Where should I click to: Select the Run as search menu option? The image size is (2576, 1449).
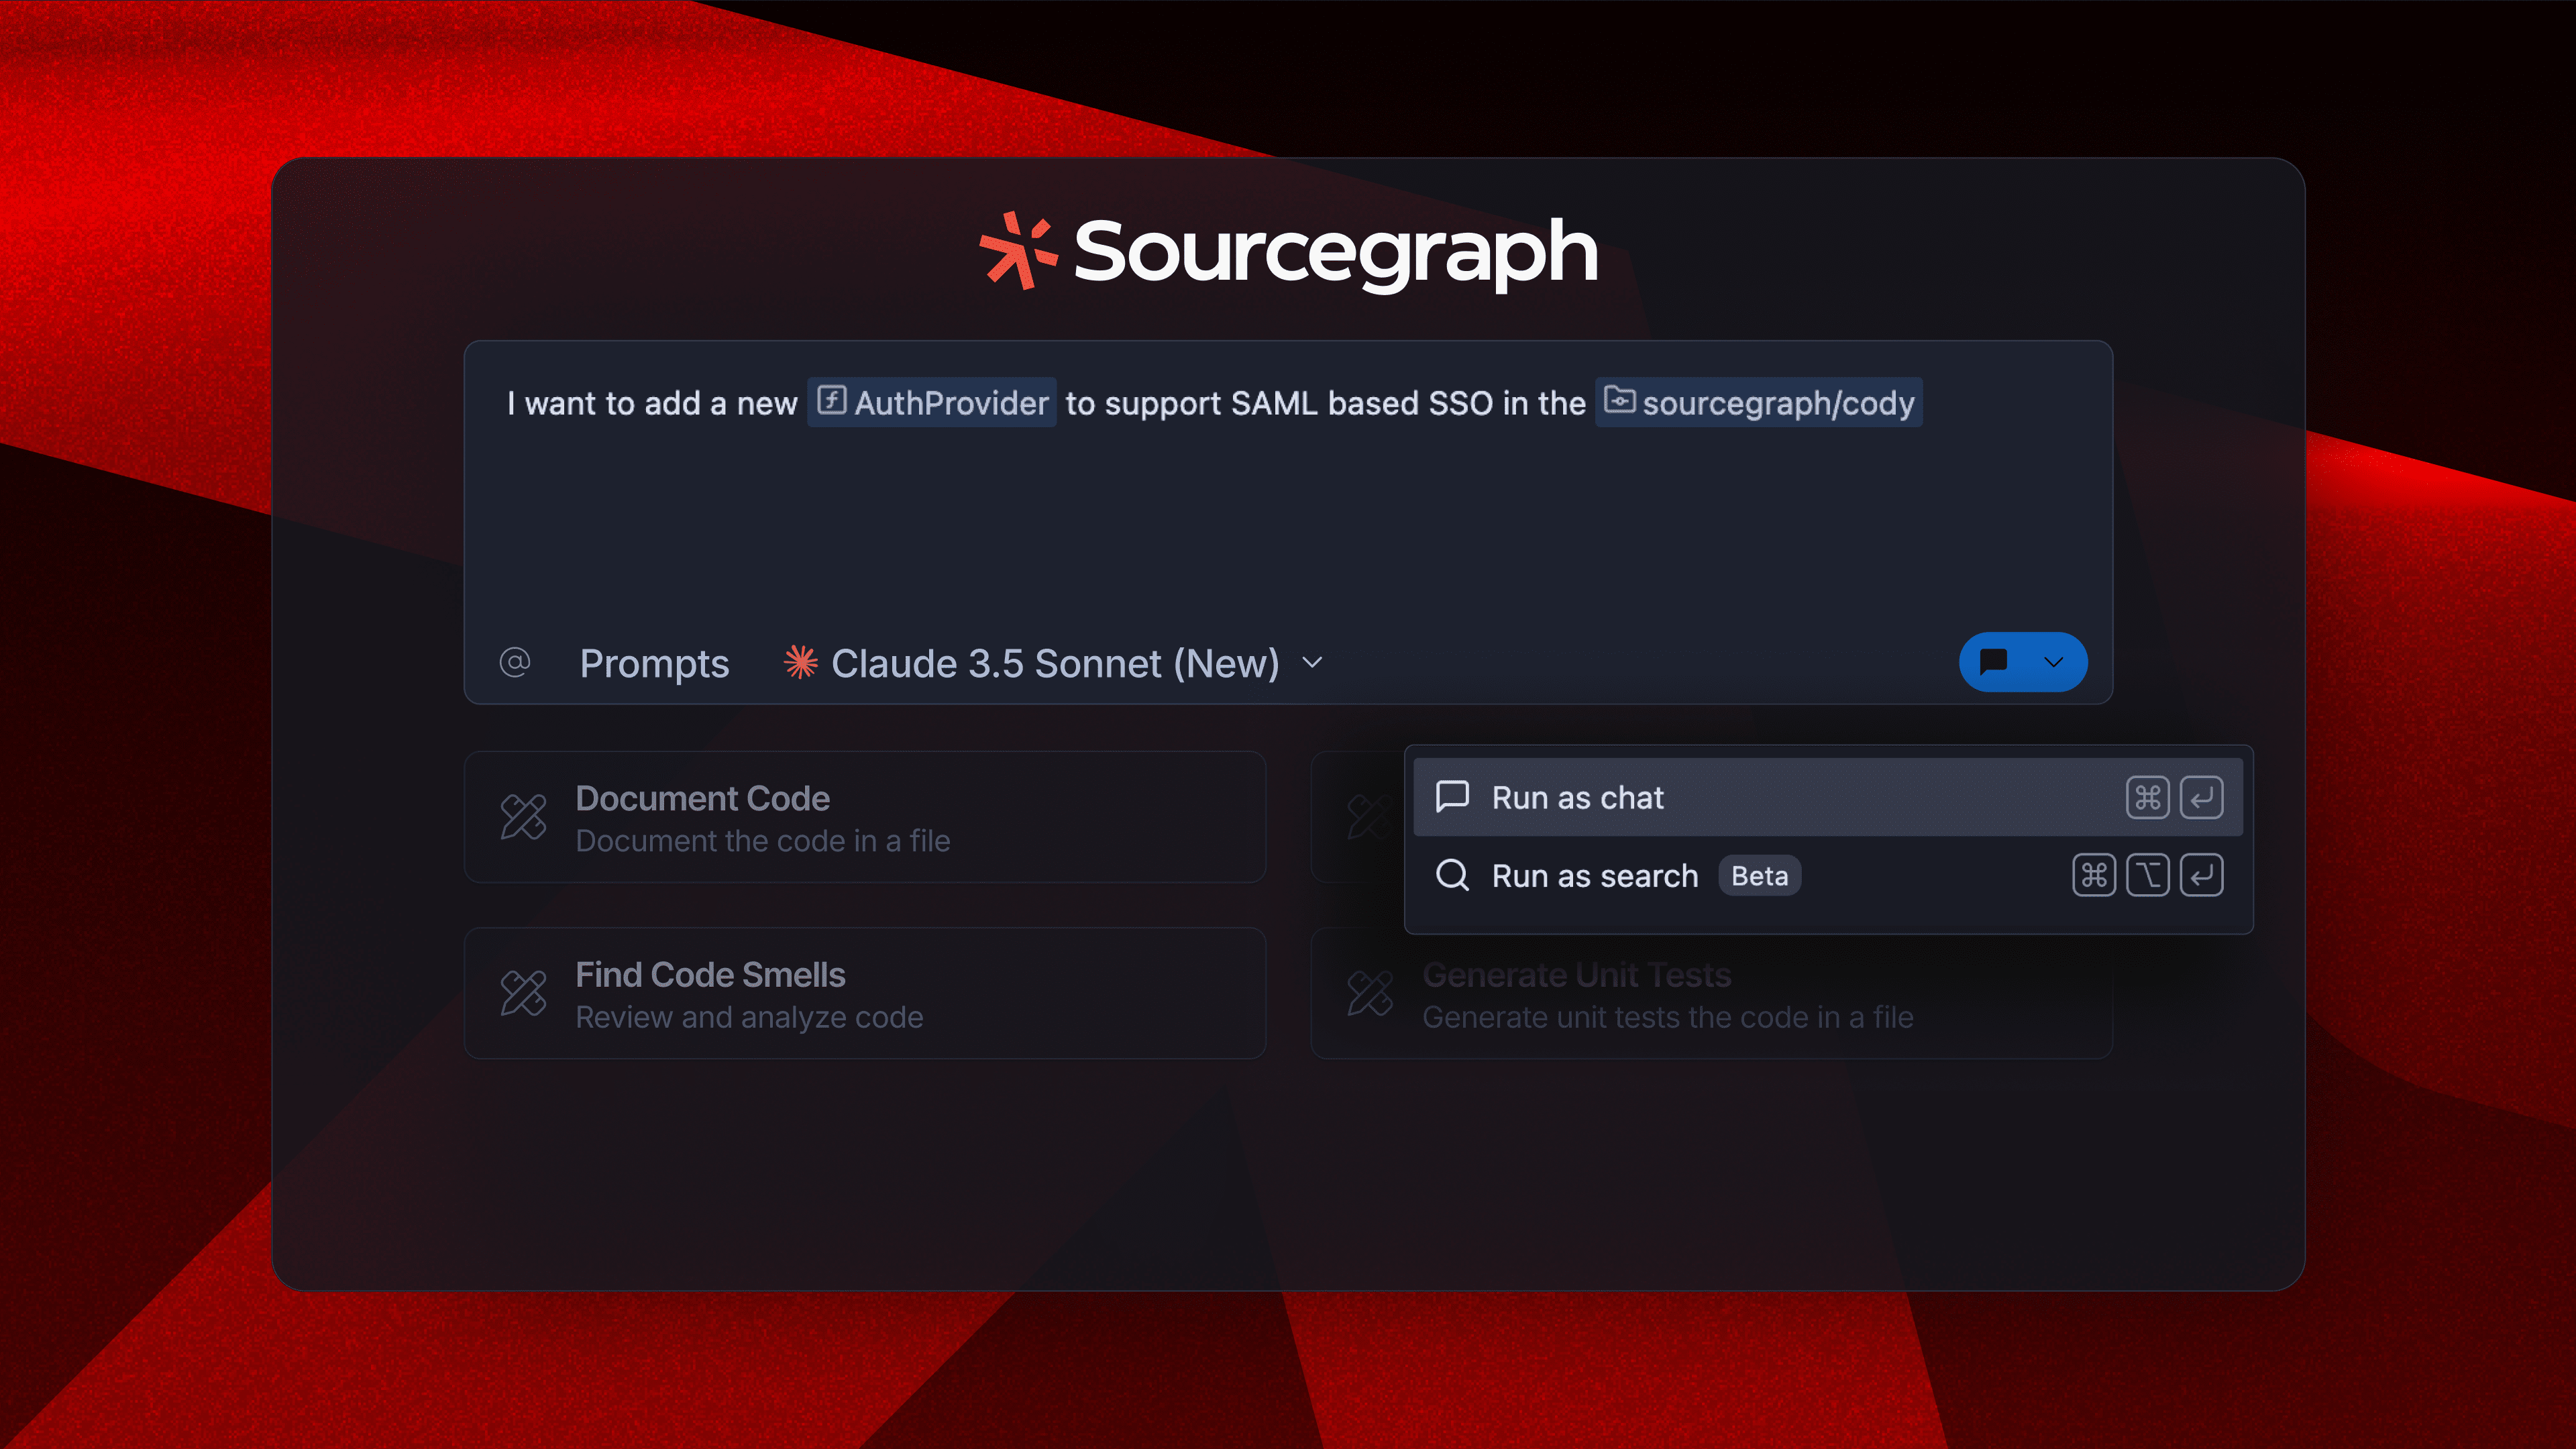pos(1594,876)
